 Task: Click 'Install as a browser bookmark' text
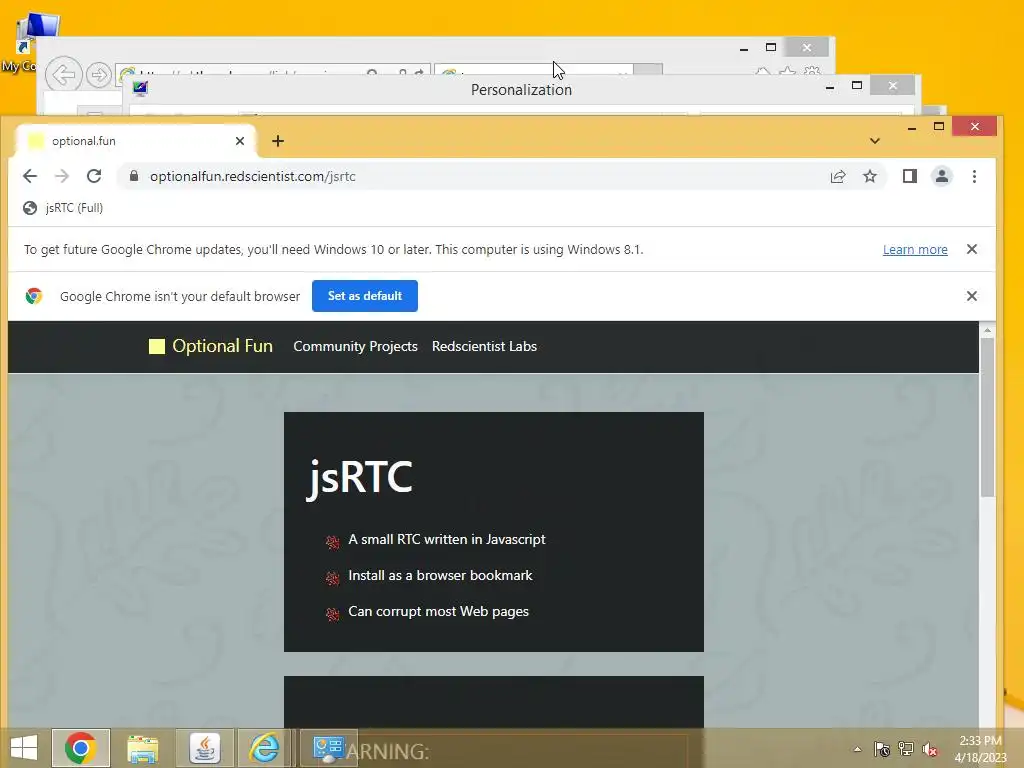pos(440,575)
